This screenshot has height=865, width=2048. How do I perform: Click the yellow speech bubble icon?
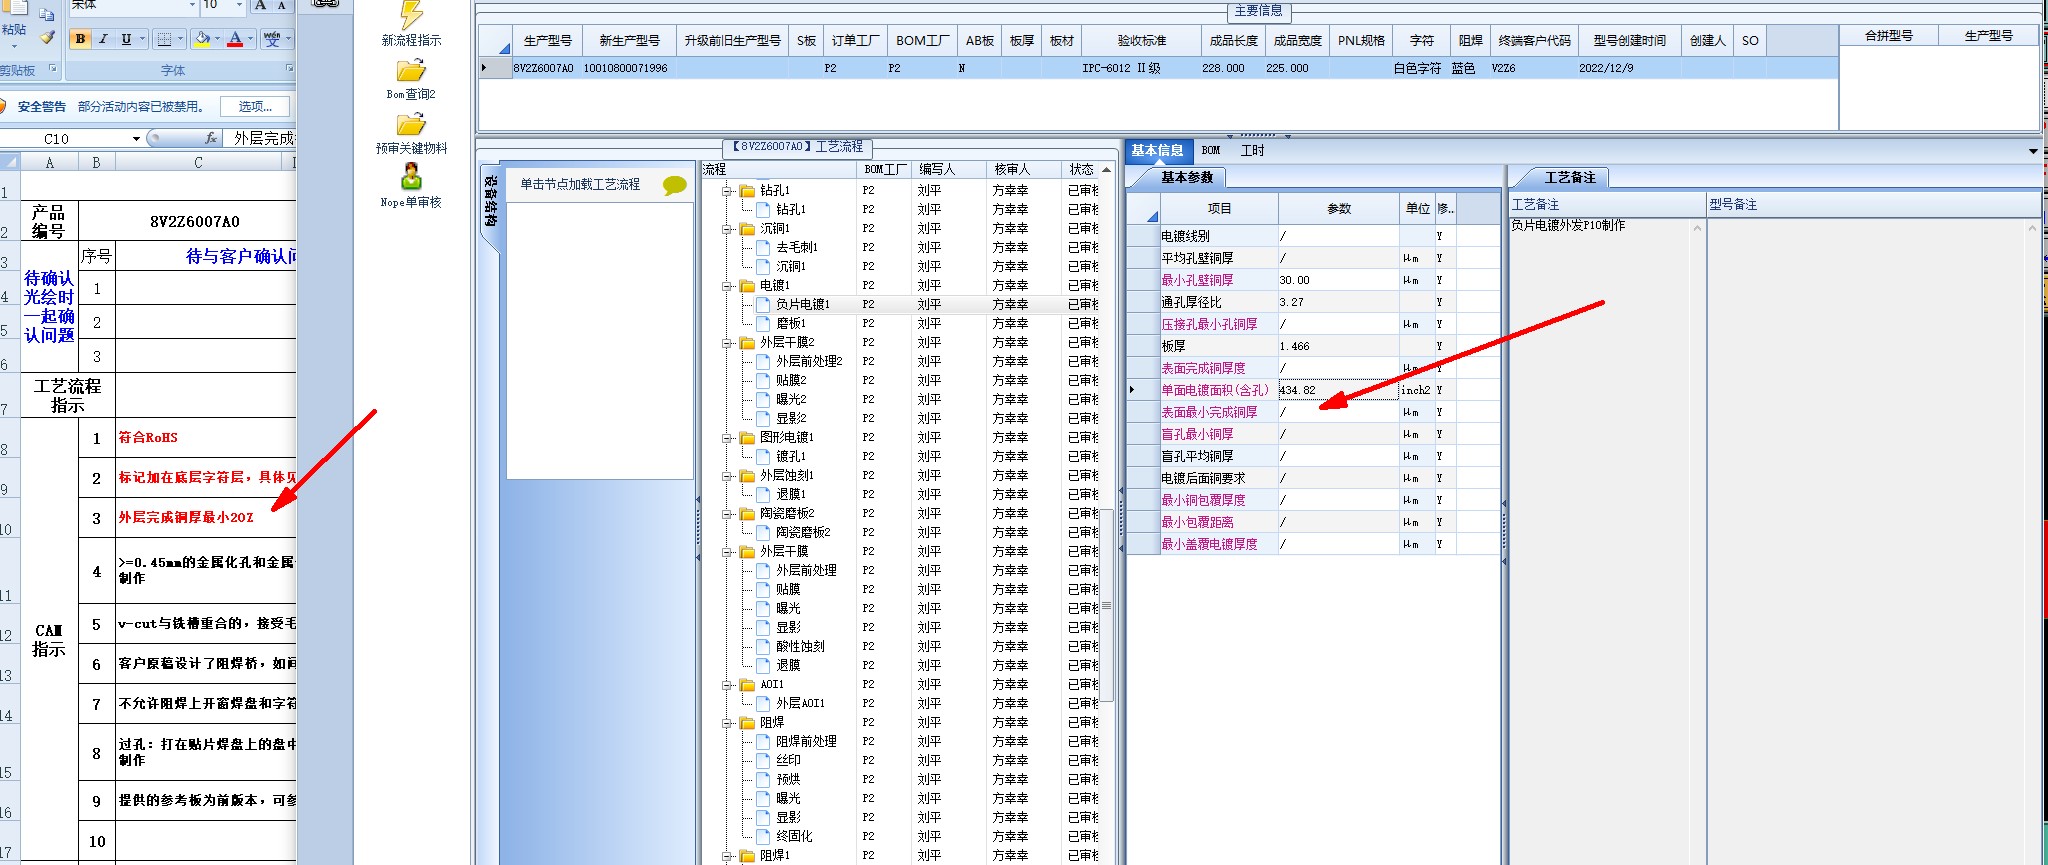point(675,185)
